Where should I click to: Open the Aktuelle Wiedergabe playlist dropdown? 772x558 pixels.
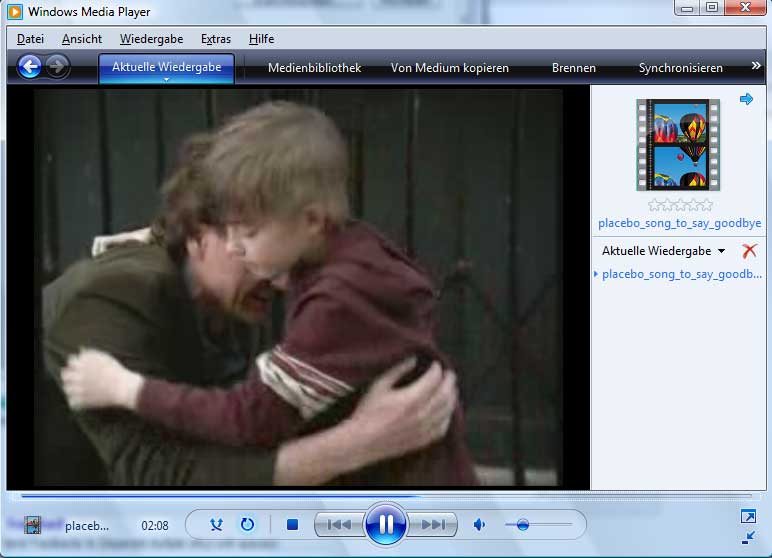(x=664, y=251)
